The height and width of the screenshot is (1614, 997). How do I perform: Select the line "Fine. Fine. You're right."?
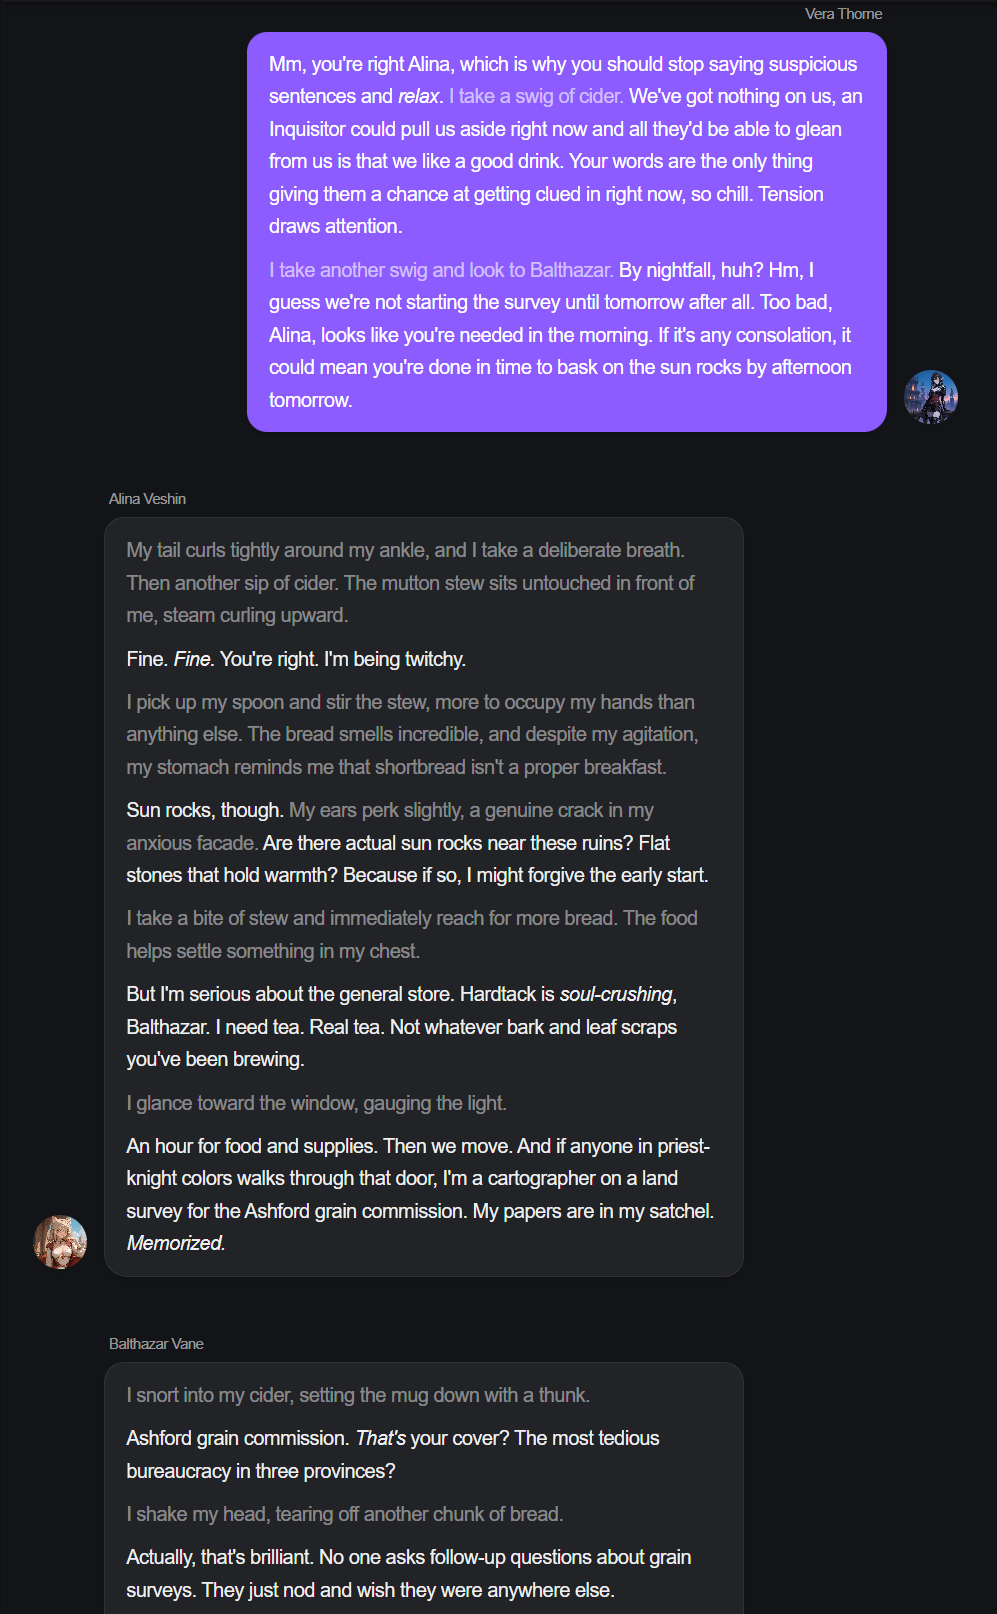(296, 659)
